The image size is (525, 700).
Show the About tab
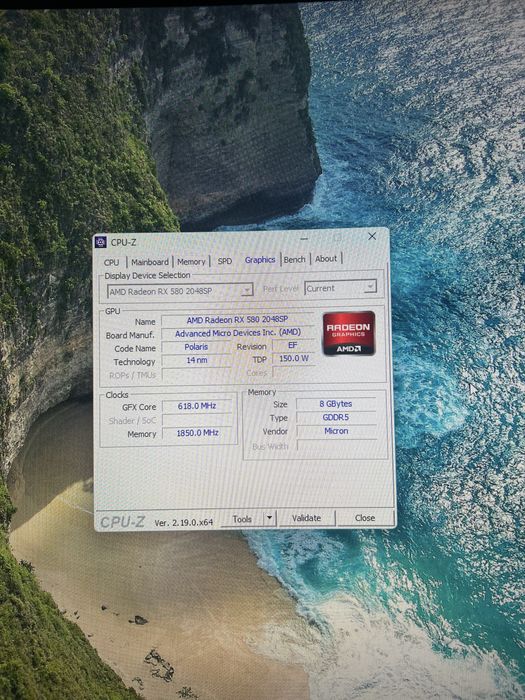(x=326, y=258)
